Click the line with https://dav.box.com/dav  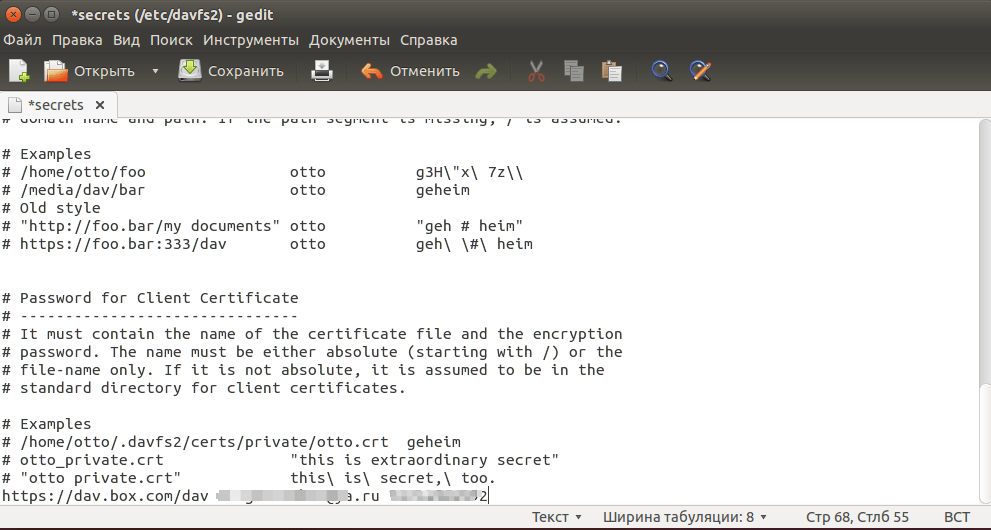(245, 496)
